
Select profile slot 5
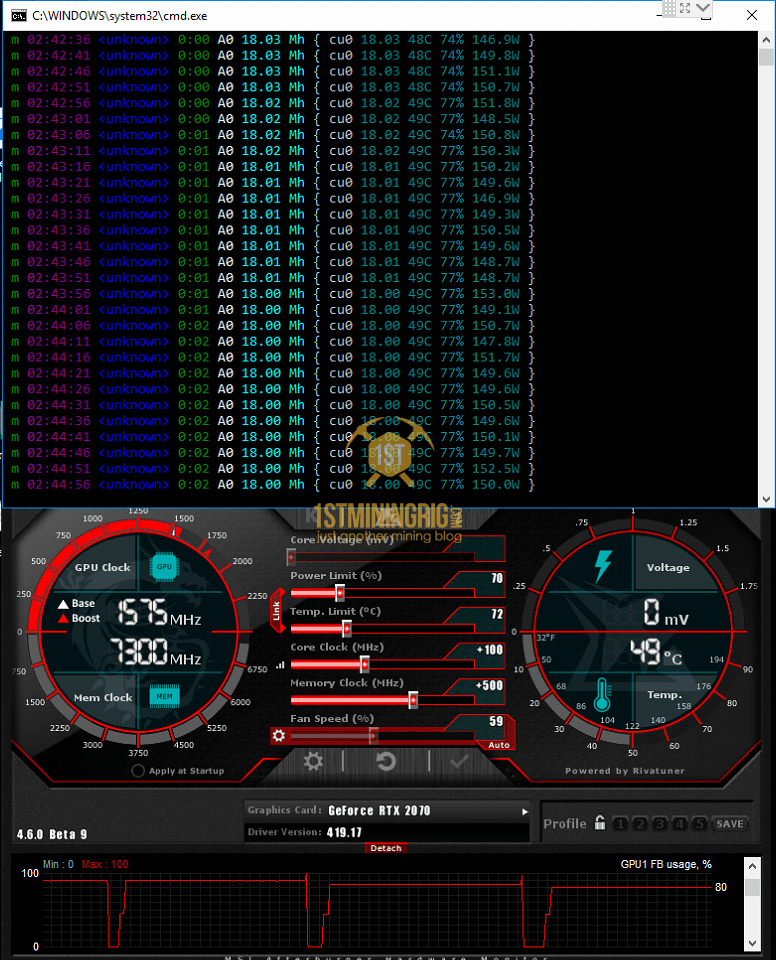[699, 823]
